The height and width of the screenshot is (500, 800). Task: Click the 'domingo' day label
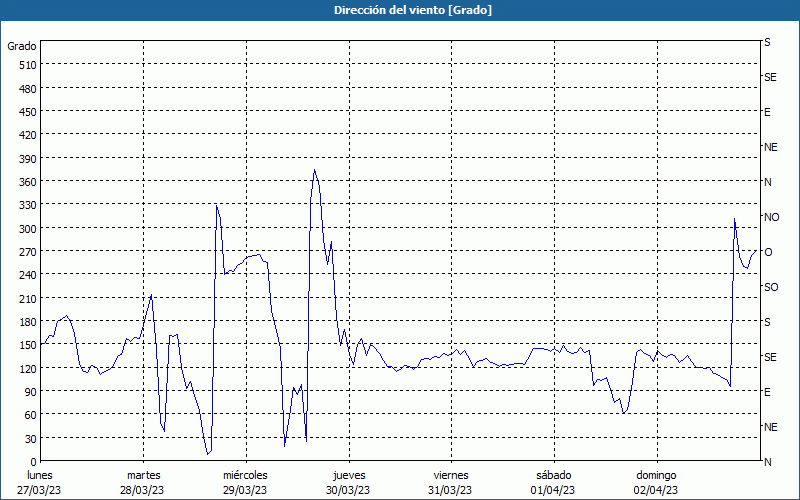click(657, 476)
